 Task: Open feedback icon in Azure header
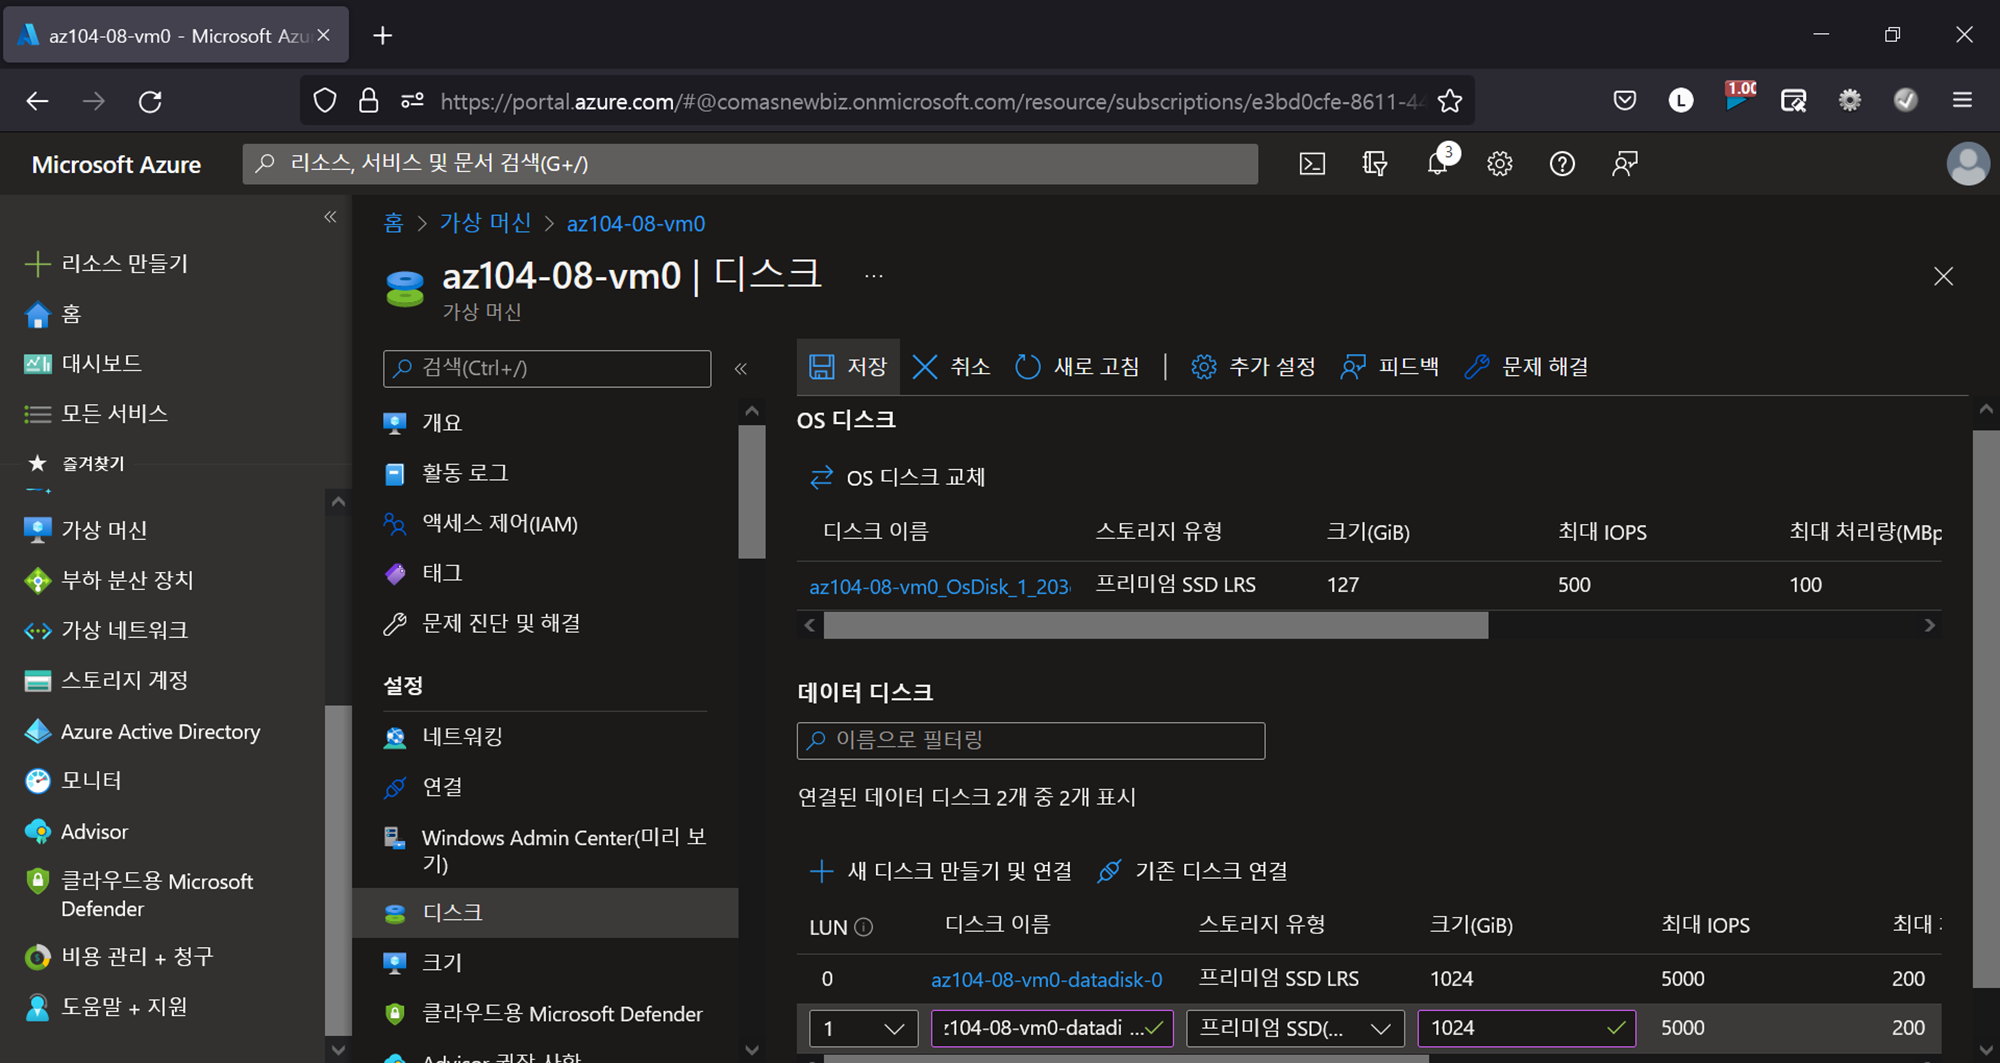(1625, 164)
